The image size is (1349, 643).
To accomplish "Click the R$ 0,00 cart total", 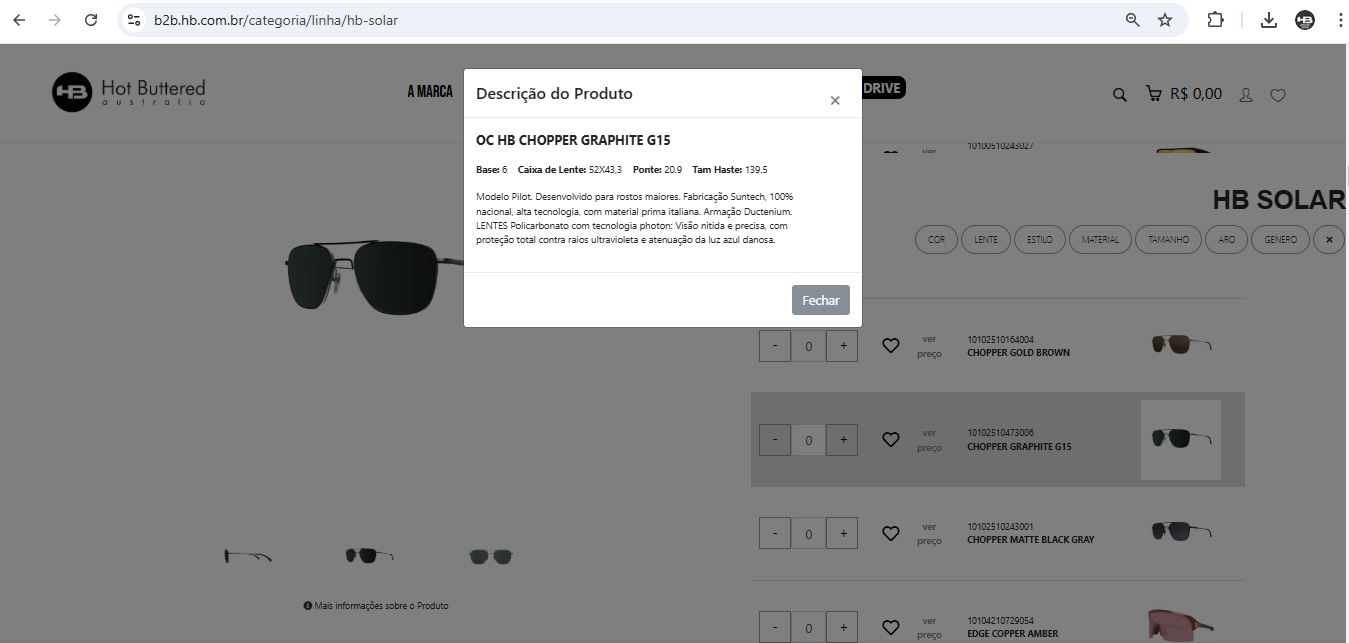I will (1196, 94).
